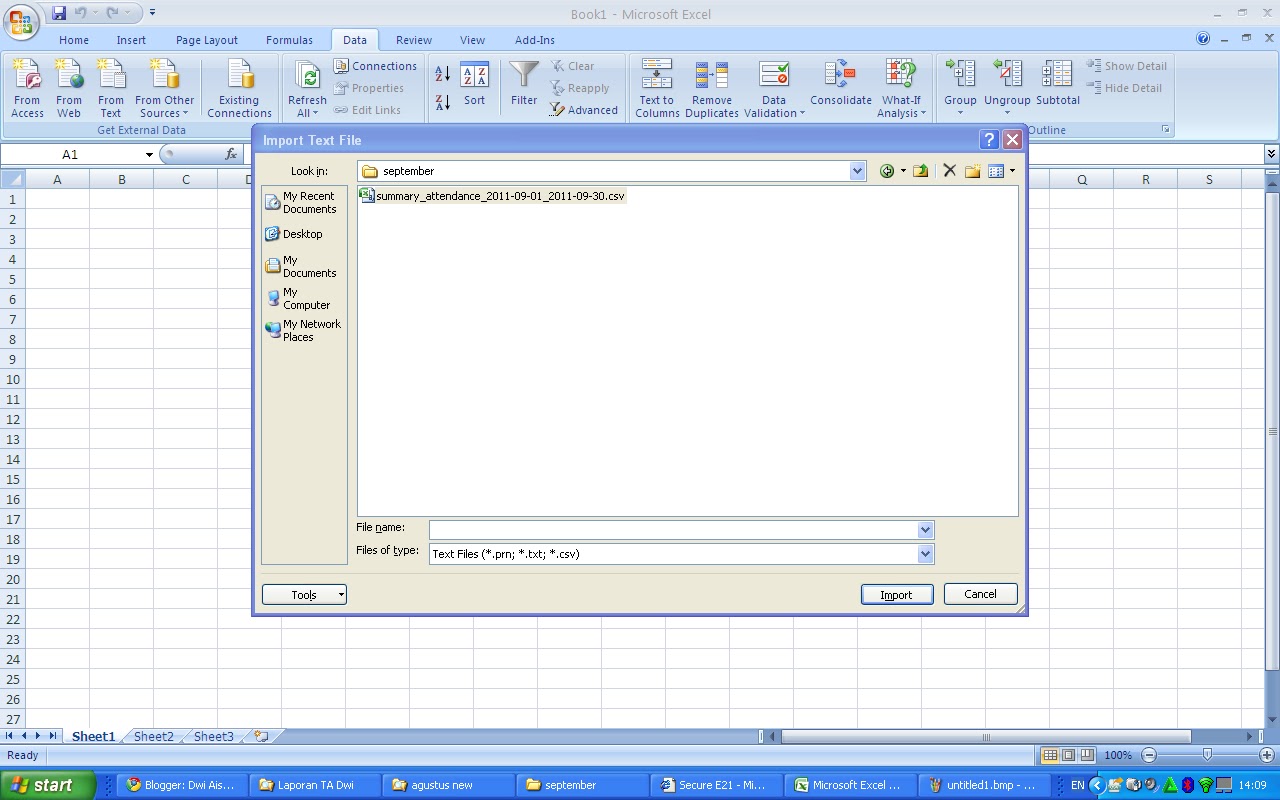The height and width of the screenshot is (800, 1280).
Task: Go to My Network Places
Action: click(305, 330)
